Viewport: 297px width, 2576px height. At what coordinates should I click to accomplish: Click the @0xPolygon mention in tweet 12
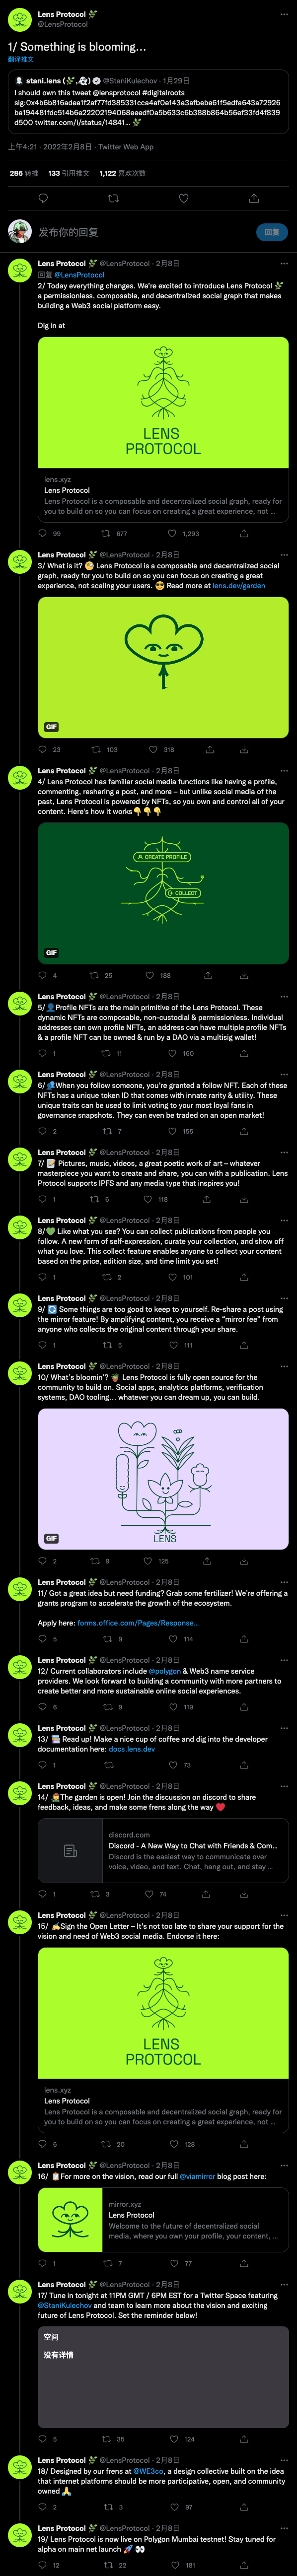[x=165, y=1671]
